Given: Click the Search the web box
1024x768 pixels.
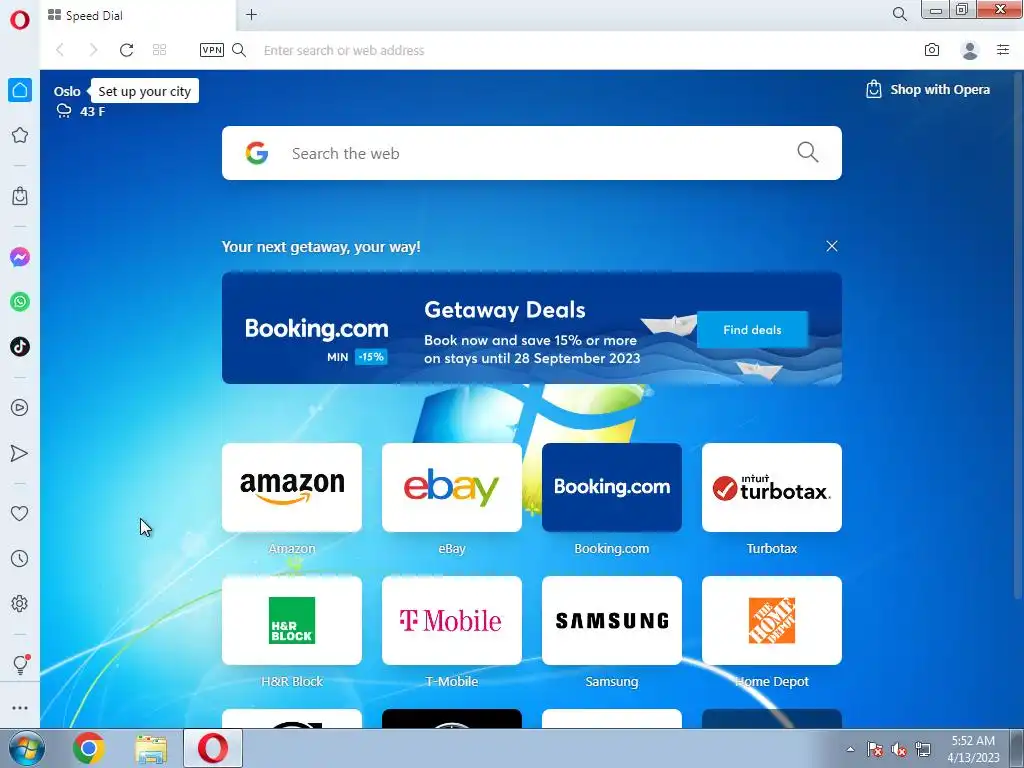Looking at the screenshot, I should coord(532,153).
